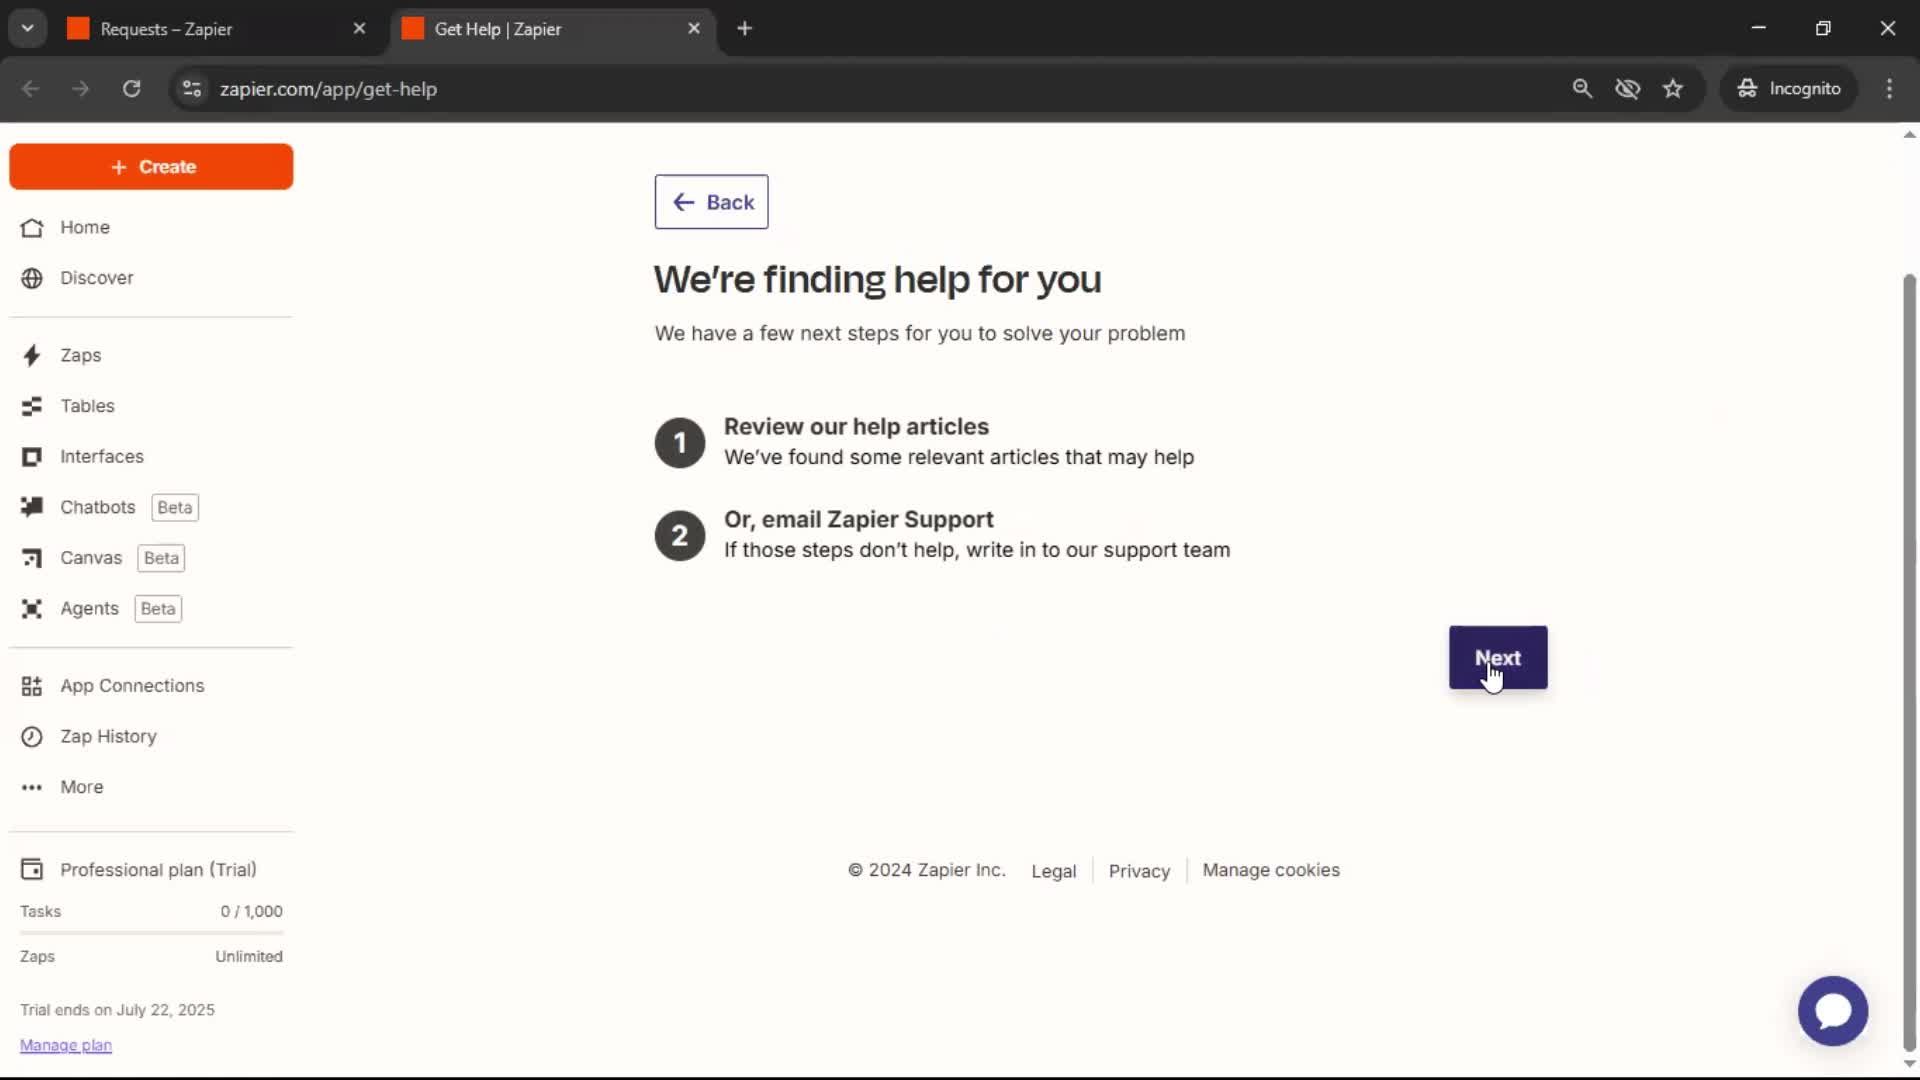Open the Chrome three-dot menu
1920x1080 pixels.
pyautogui.click(x=1889, y=89)
